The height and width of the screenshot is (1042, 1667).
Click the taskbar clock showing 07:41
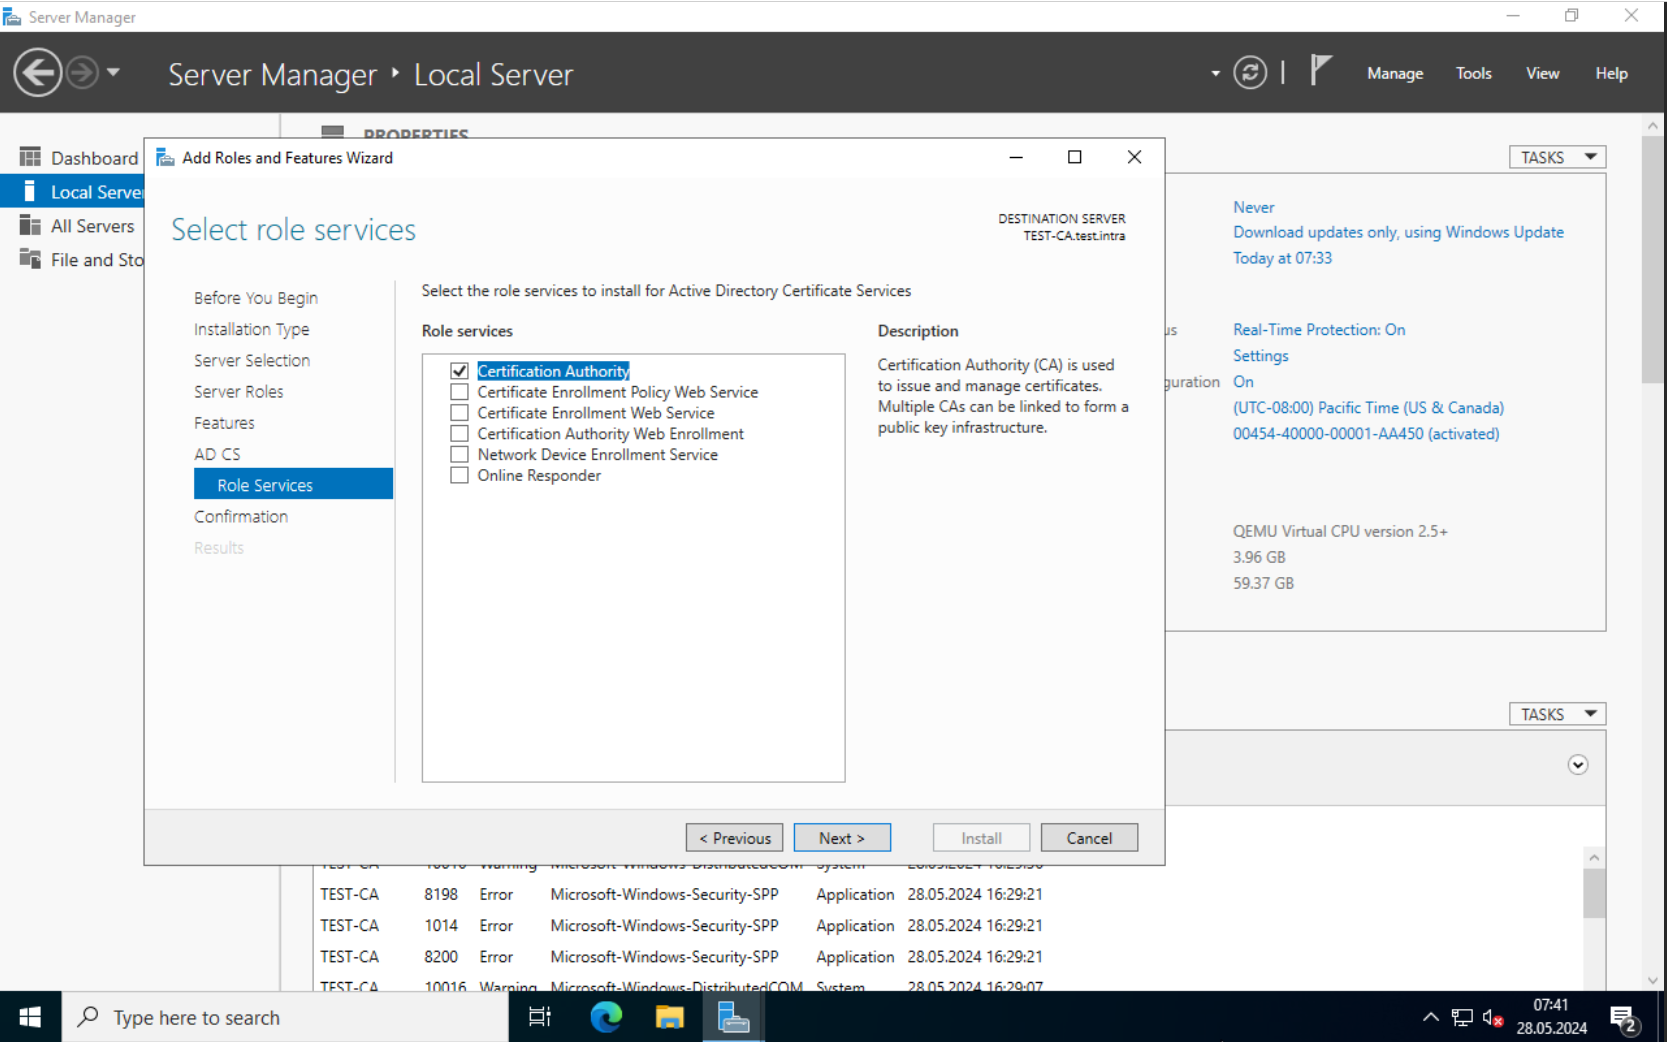pyautogui.click(x=1551, y=1017)
